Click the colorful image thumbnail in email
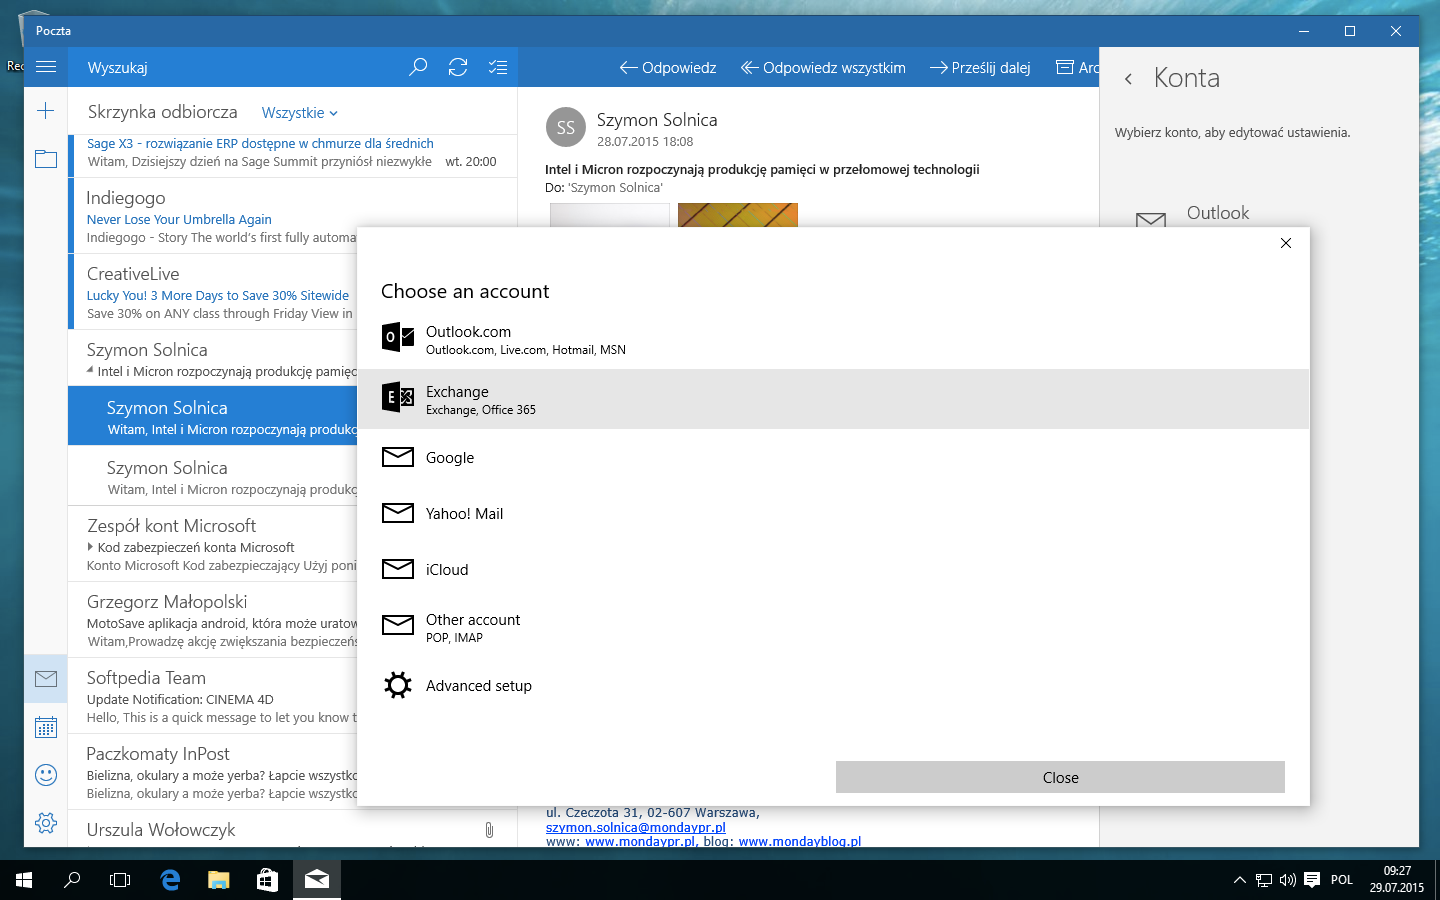1440x900 pixels. click(738, 215)
